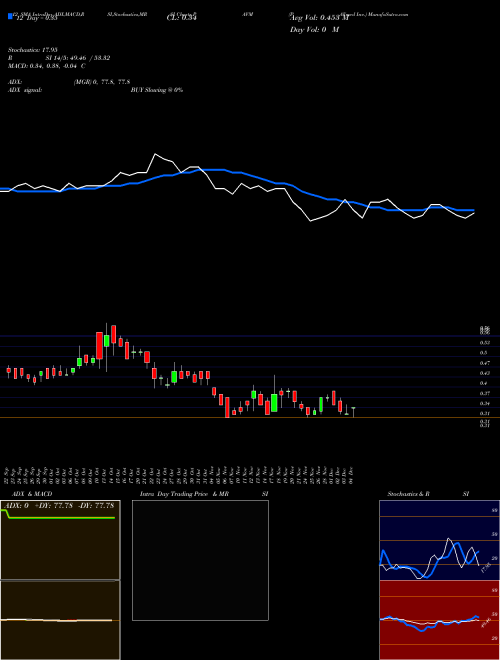Click the 0.4 price axis label
The image size is (500, 660).
[x=484, y=383]
